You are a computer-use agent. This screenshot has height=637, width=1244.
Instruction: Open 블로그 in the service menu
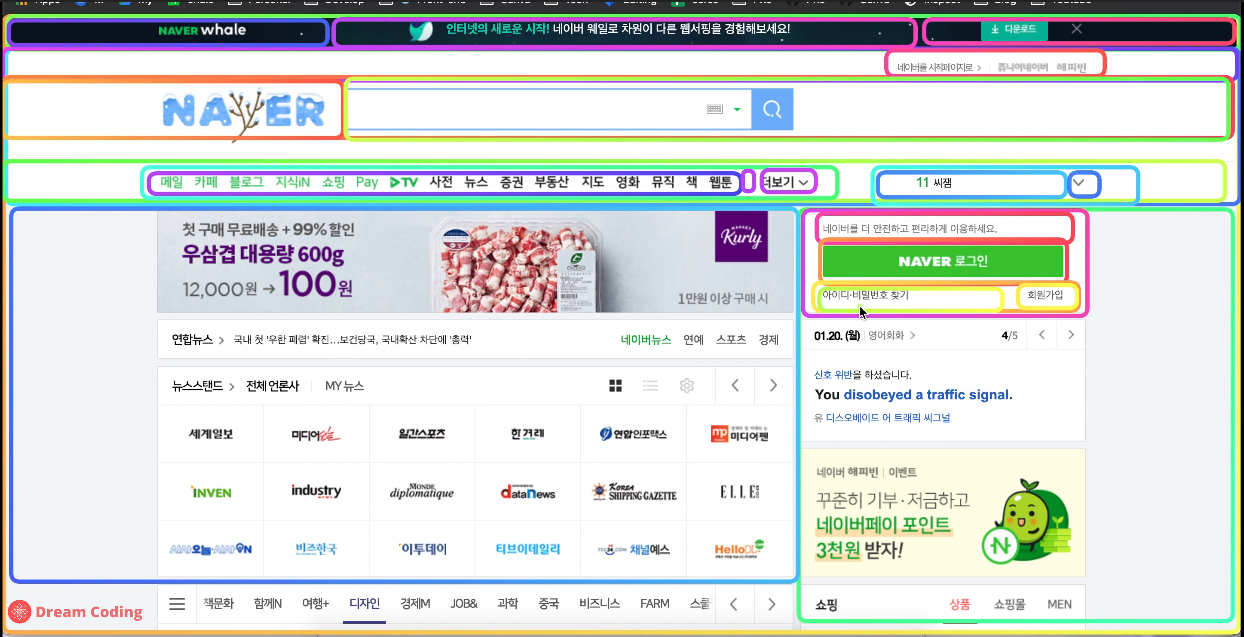coord(246,182)
